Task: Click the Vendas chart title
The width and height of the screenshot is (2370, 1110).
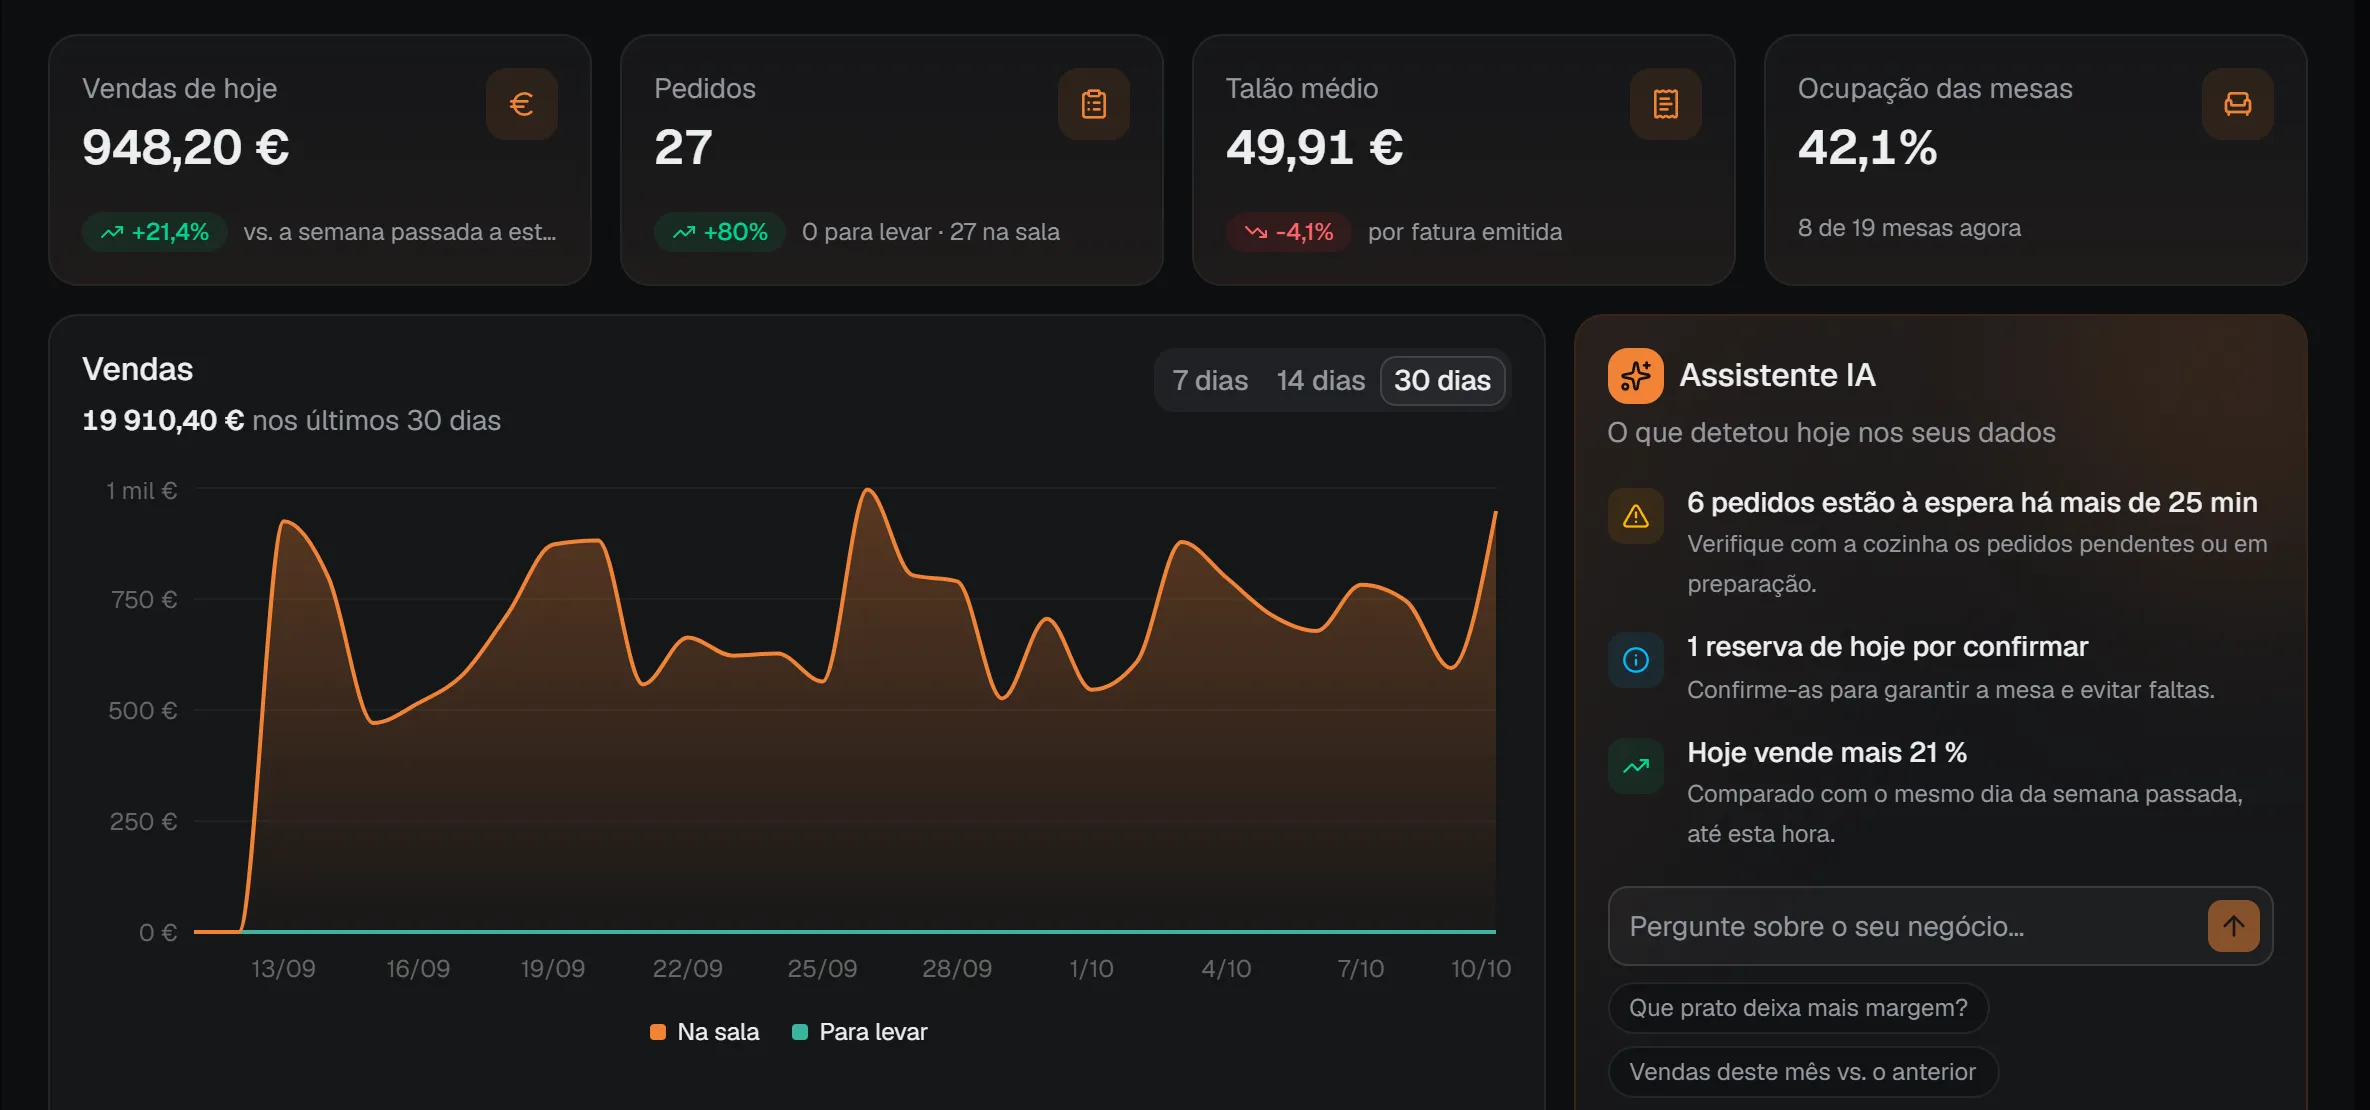Action: pos(138,369)
